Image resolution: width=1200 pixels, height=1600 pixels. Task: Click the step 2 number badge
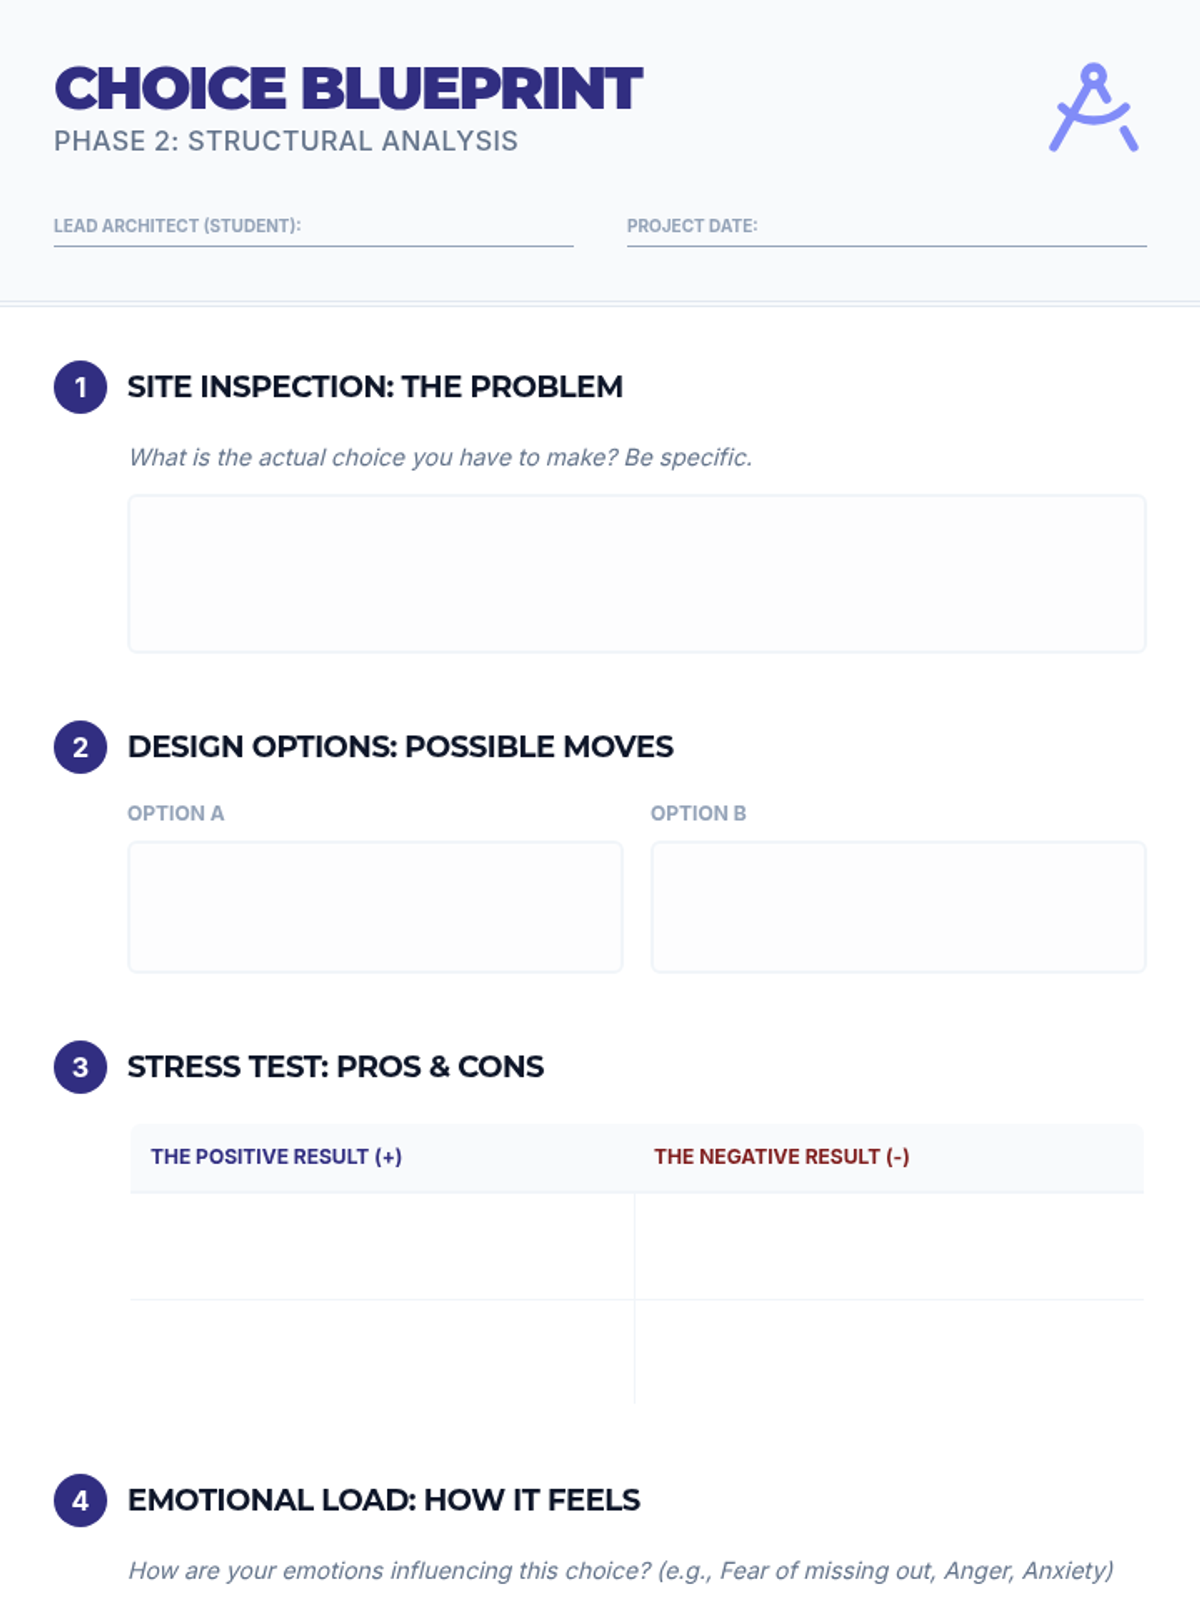[80, 747]
